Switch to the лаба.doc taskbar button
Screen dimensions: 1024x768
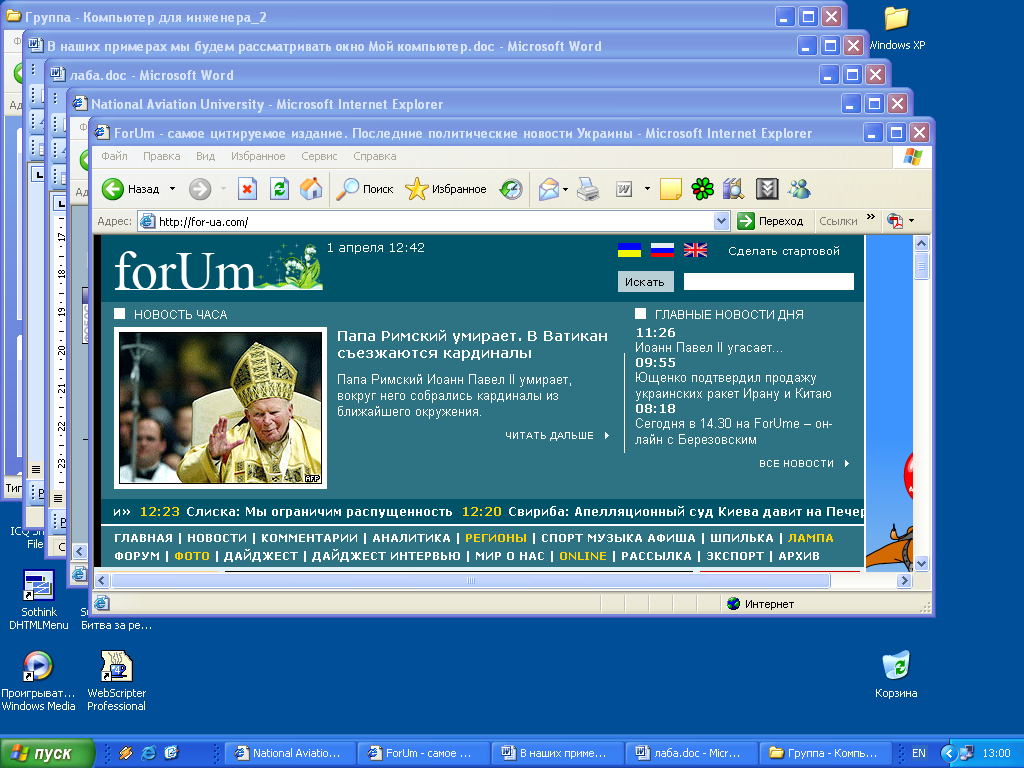point(693,753)
